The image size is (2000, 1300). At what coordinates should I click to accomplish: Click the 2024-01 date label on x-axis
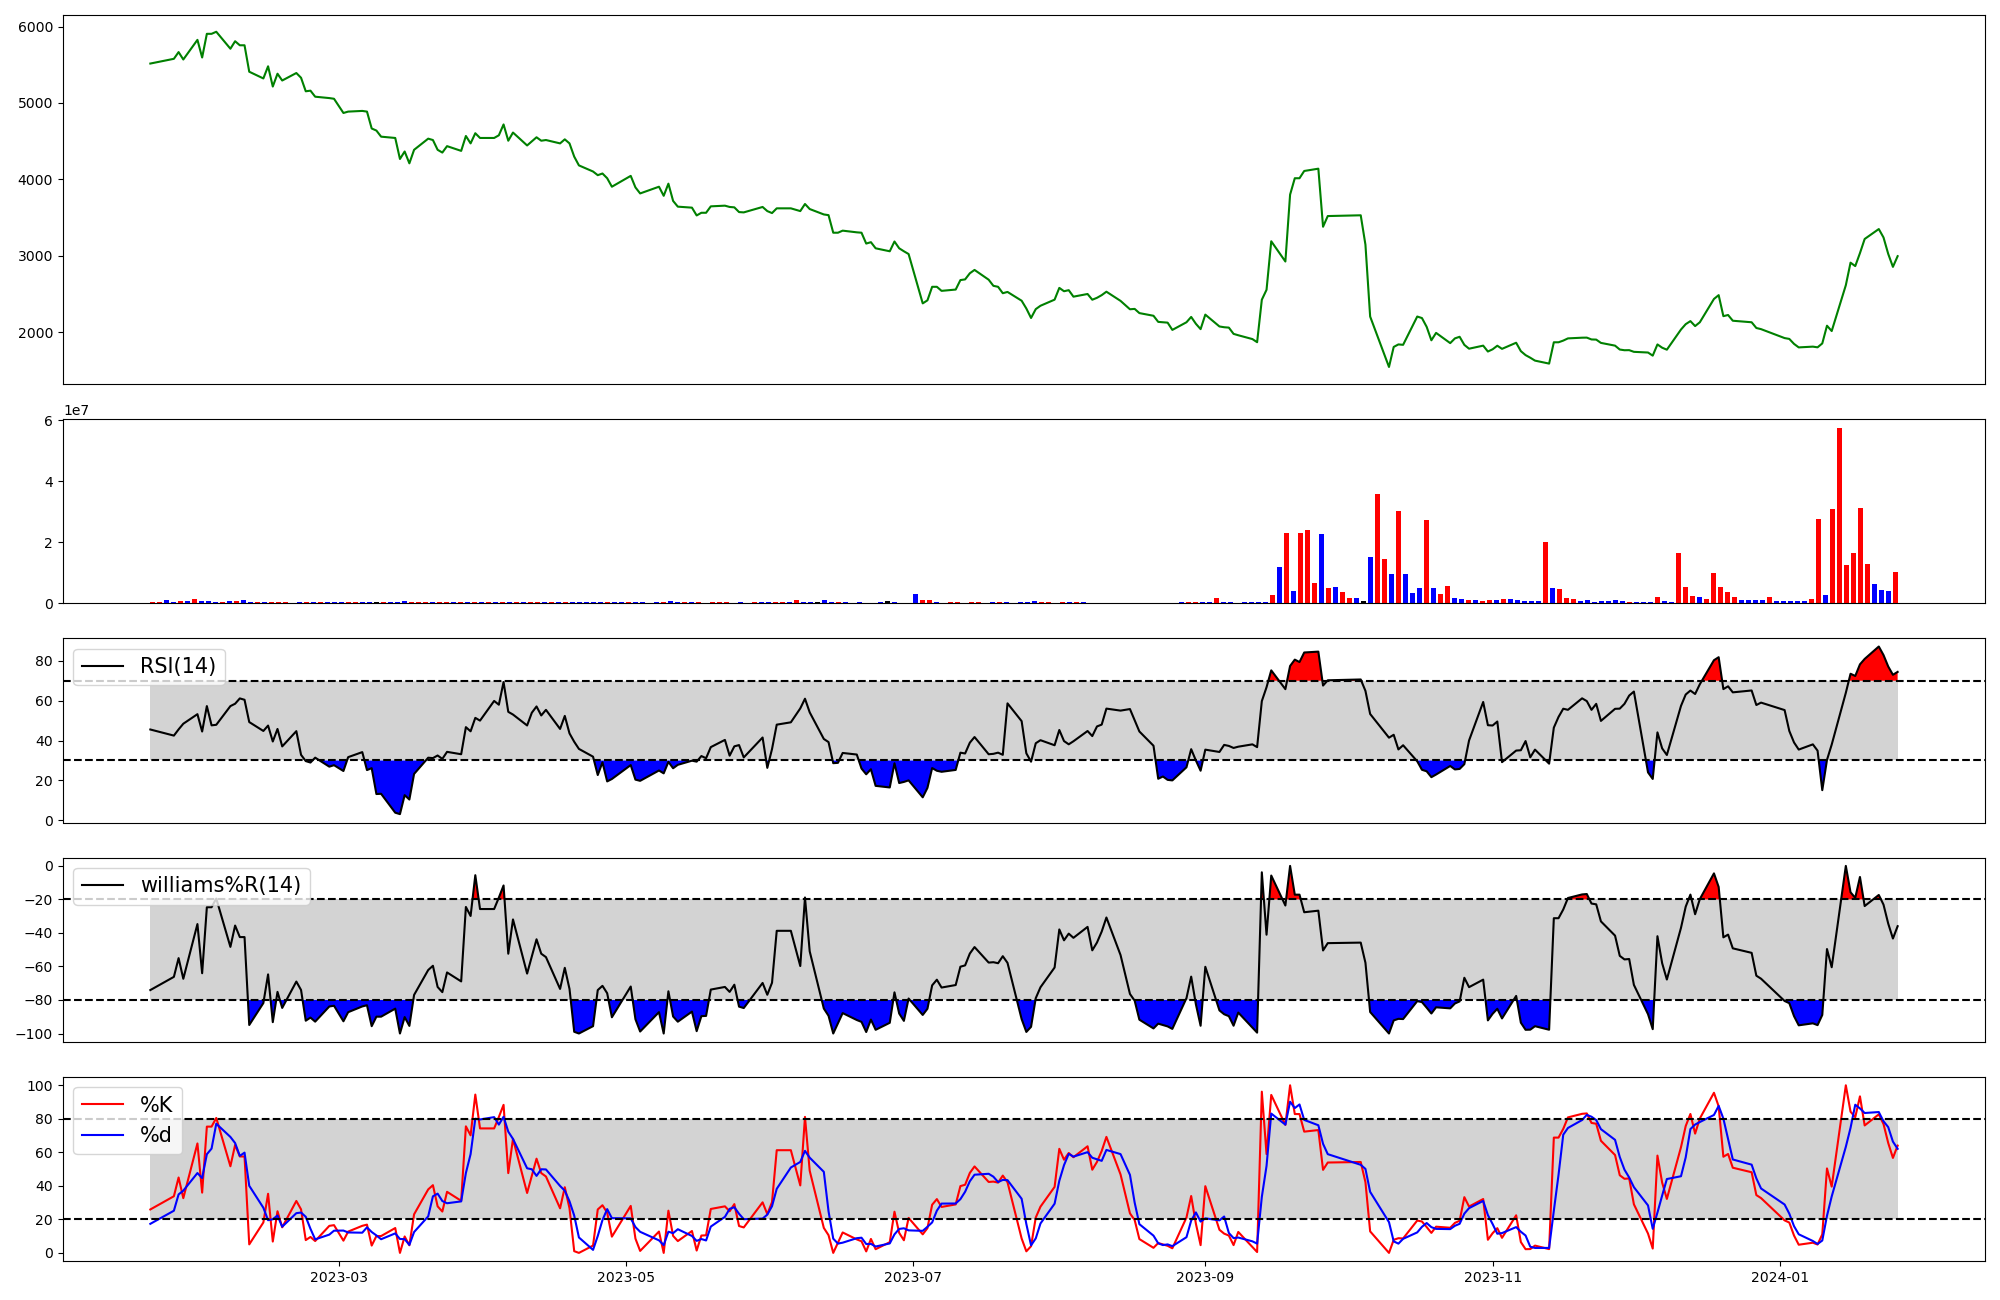1780,1277
